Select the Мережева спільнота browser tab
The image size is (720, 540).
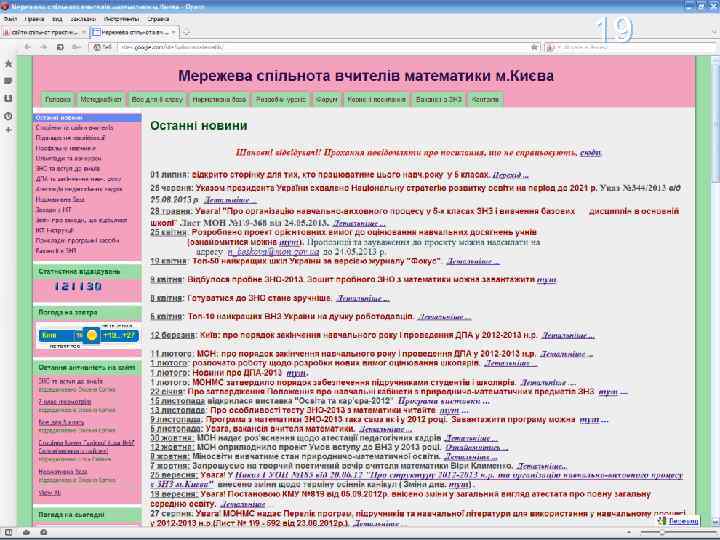pyautogui.click(x=134, y=32)
